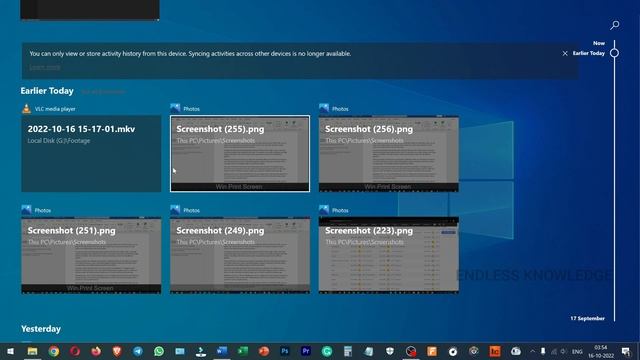Jump to 17 September on the timeline
This screenshot has width=640, height=360.
[x=587, y=318]
